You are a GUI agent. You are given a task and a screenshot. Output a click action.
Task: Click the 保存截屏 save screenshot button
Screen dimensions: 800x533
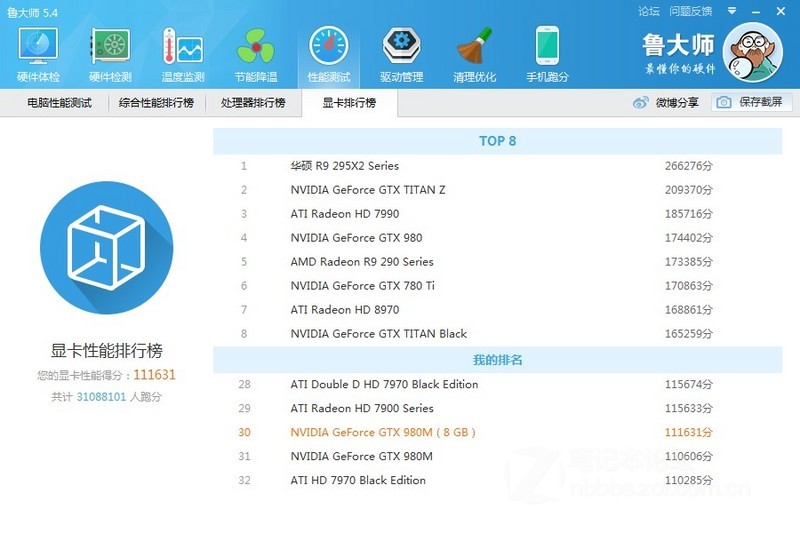pyautogui.click(x=752, y=103)
